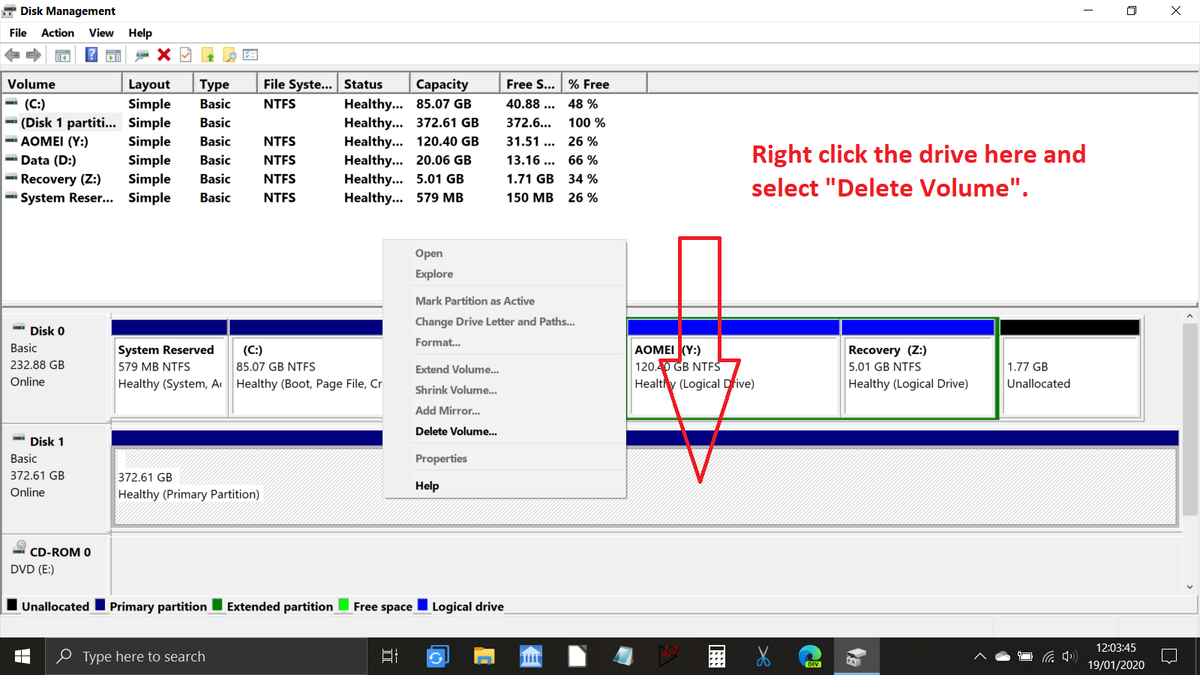Click the disk with magnifier toolbar icon
Viewport: 1200px width, 675px height.
(x=142, y=55)
